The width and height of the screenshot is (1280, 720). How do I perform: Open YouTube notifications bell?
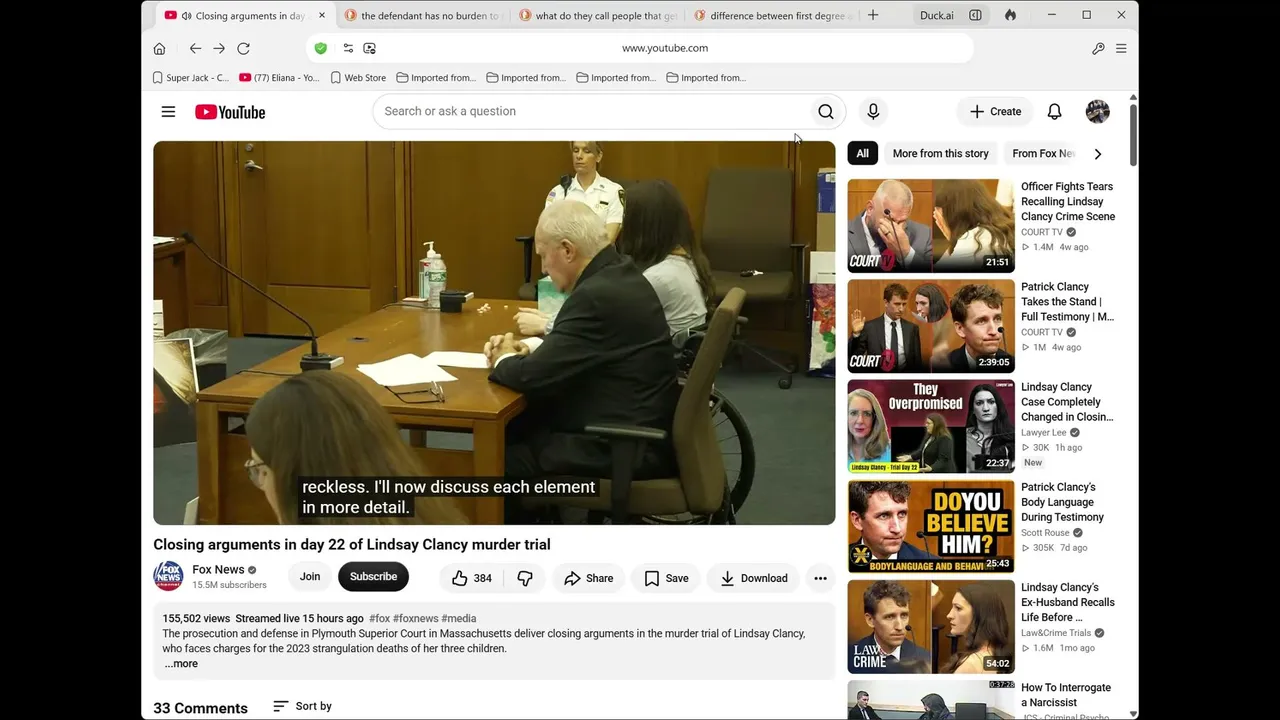pos(1054,112)
